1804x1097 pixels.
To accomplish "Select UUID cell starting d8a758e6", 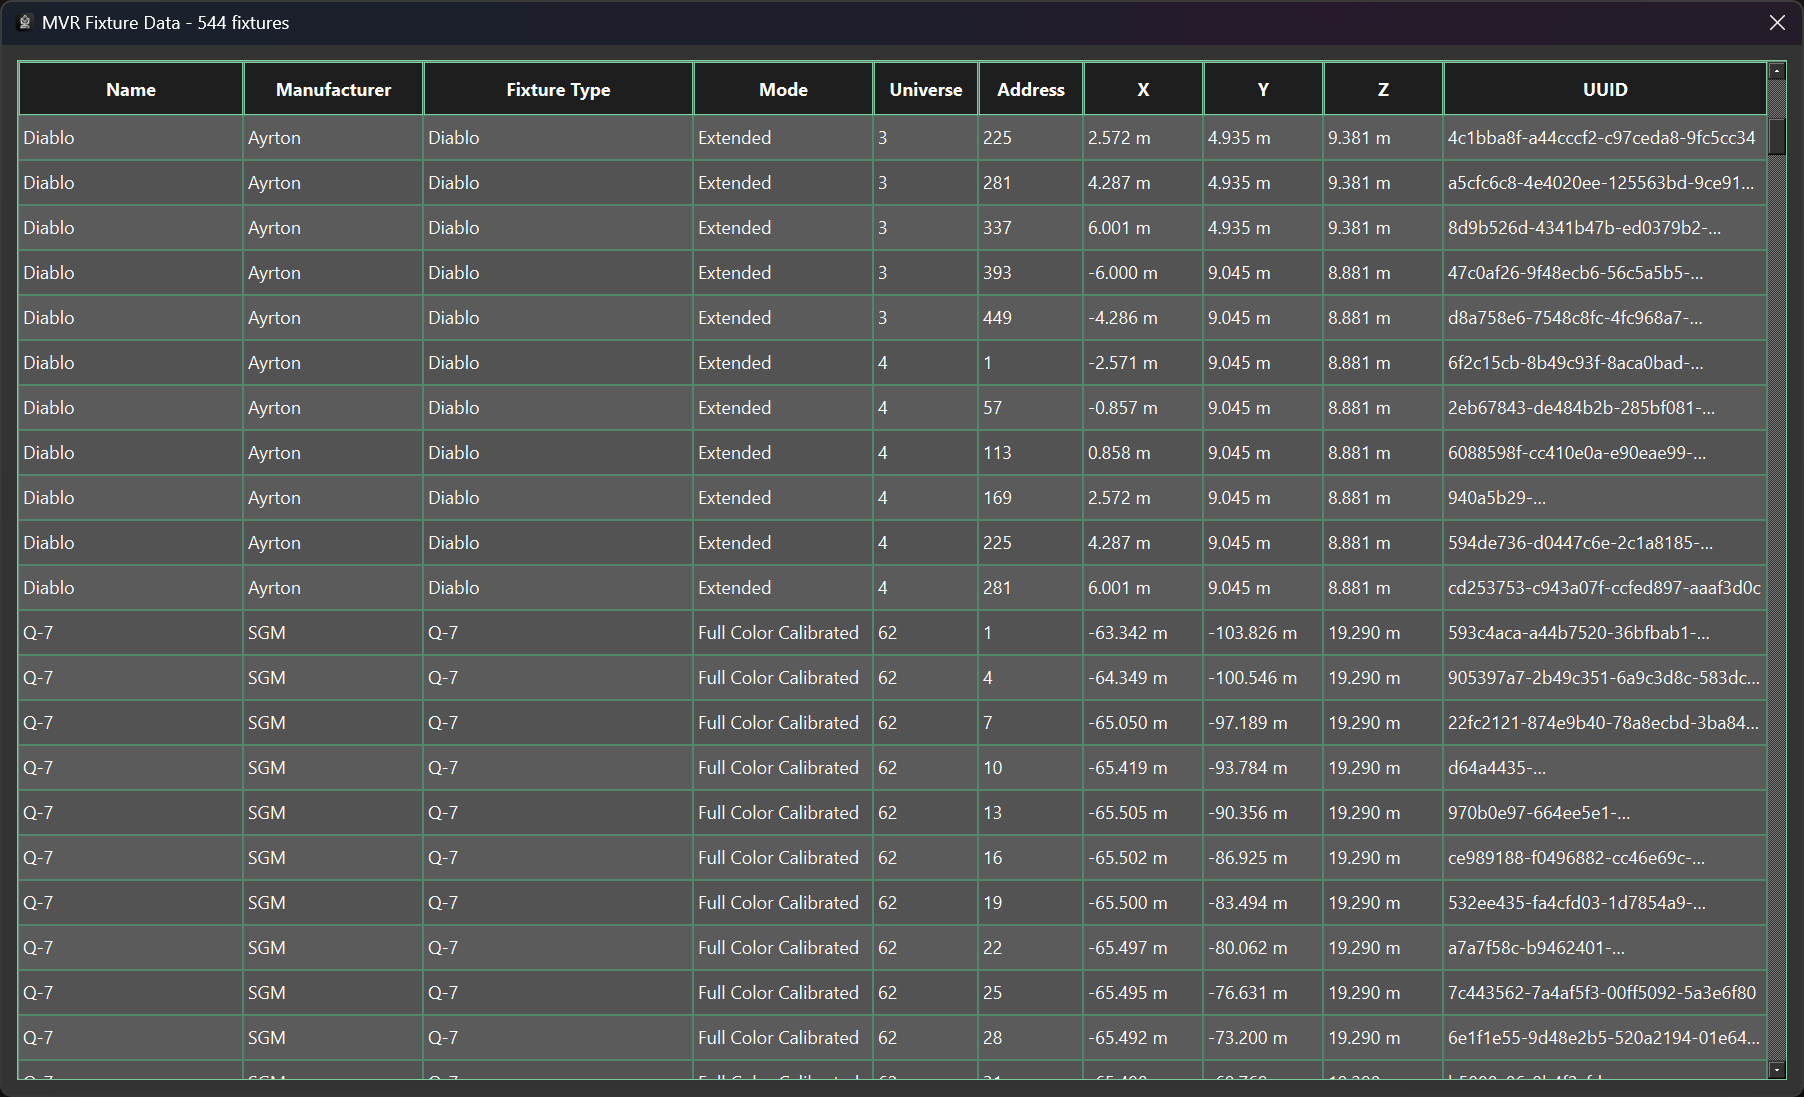I will [x=1605, y=318].
